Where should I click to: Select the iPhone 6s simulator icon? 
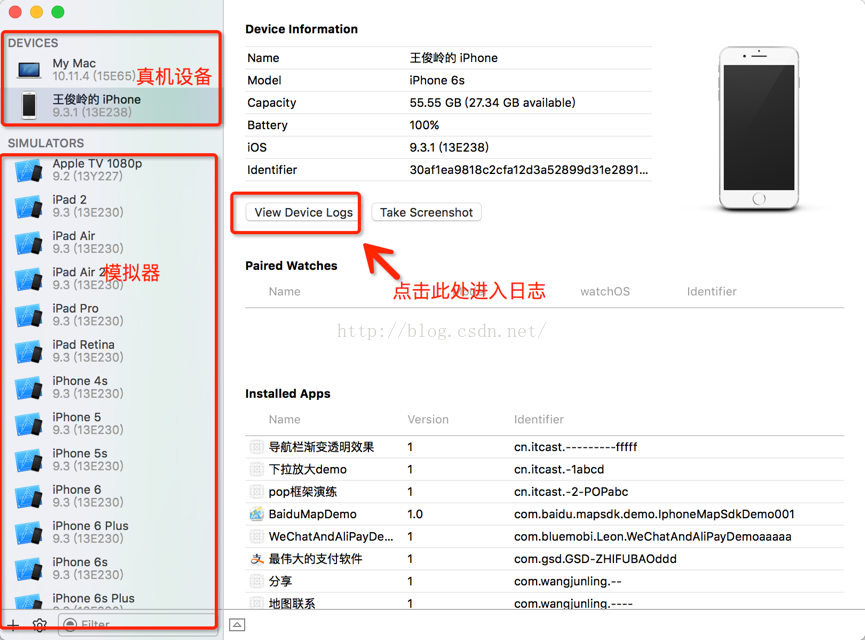(29, 569)
